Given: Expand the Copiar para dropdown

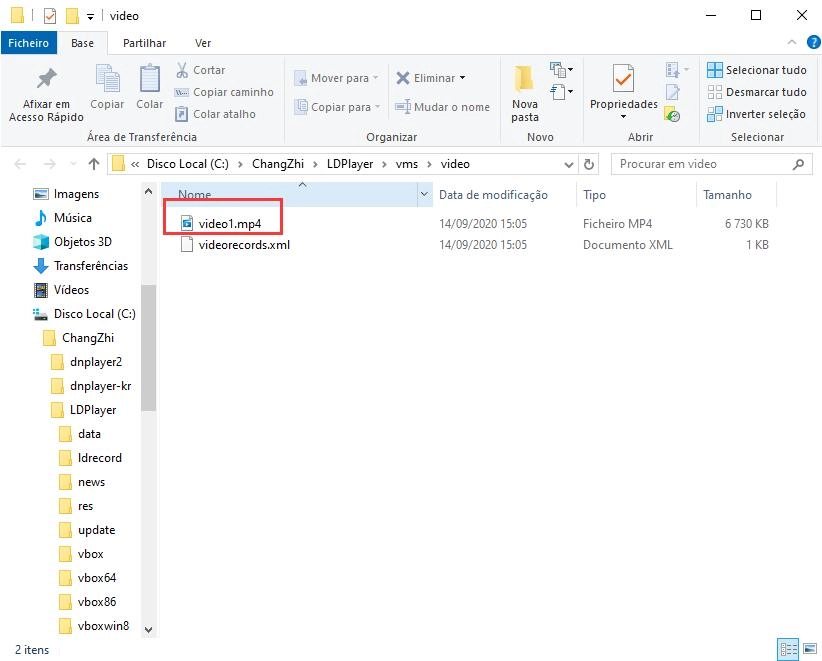Looking at the screenshot, I should pos(377,107).
